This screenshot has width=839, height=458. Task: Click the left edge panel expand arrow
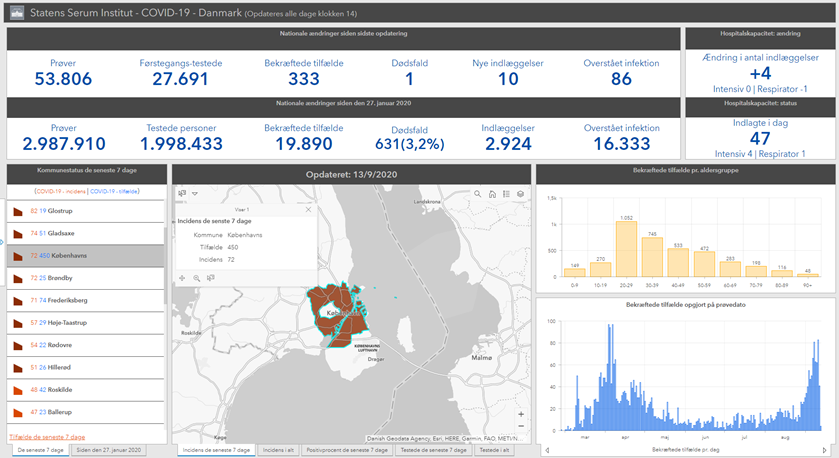click(x=2, y=242)
